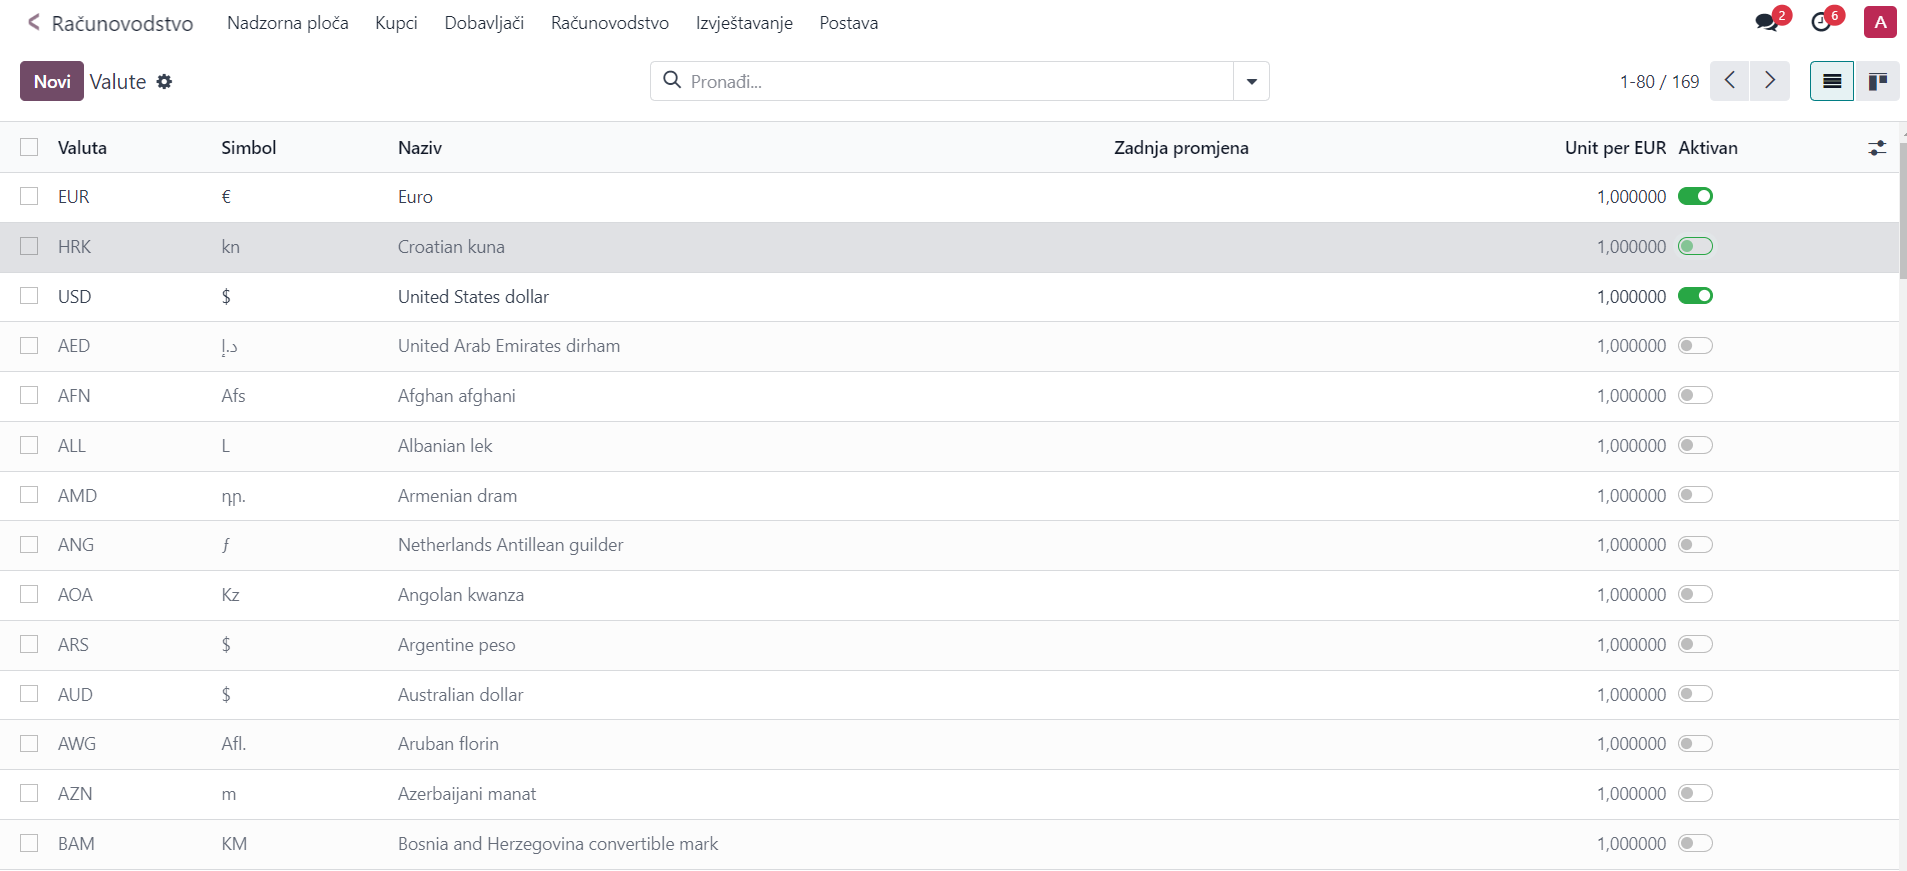Open the user avatar menu
Image resolution: width=1907 pixels, height=871 pixels.
pos(1879,22)
